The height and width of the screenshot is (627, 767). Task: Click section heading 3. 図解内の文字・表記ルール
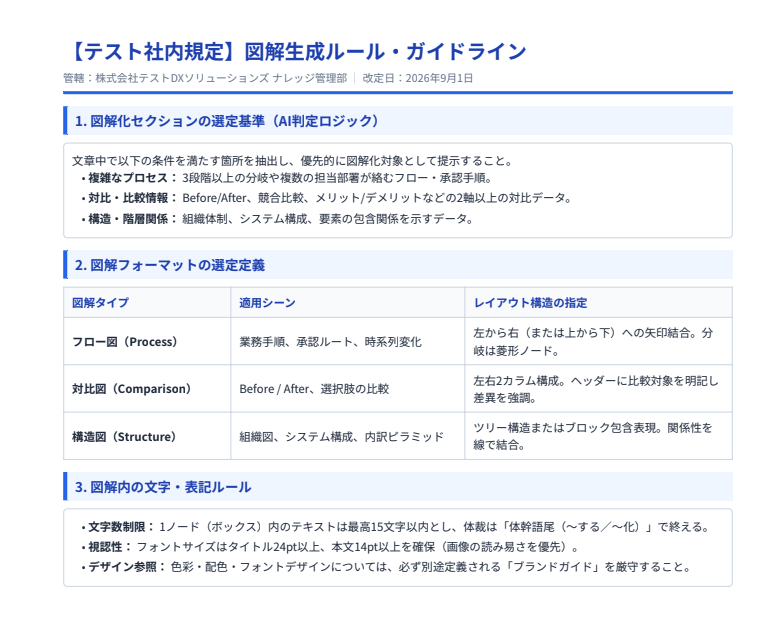click(x=163, y=487)
